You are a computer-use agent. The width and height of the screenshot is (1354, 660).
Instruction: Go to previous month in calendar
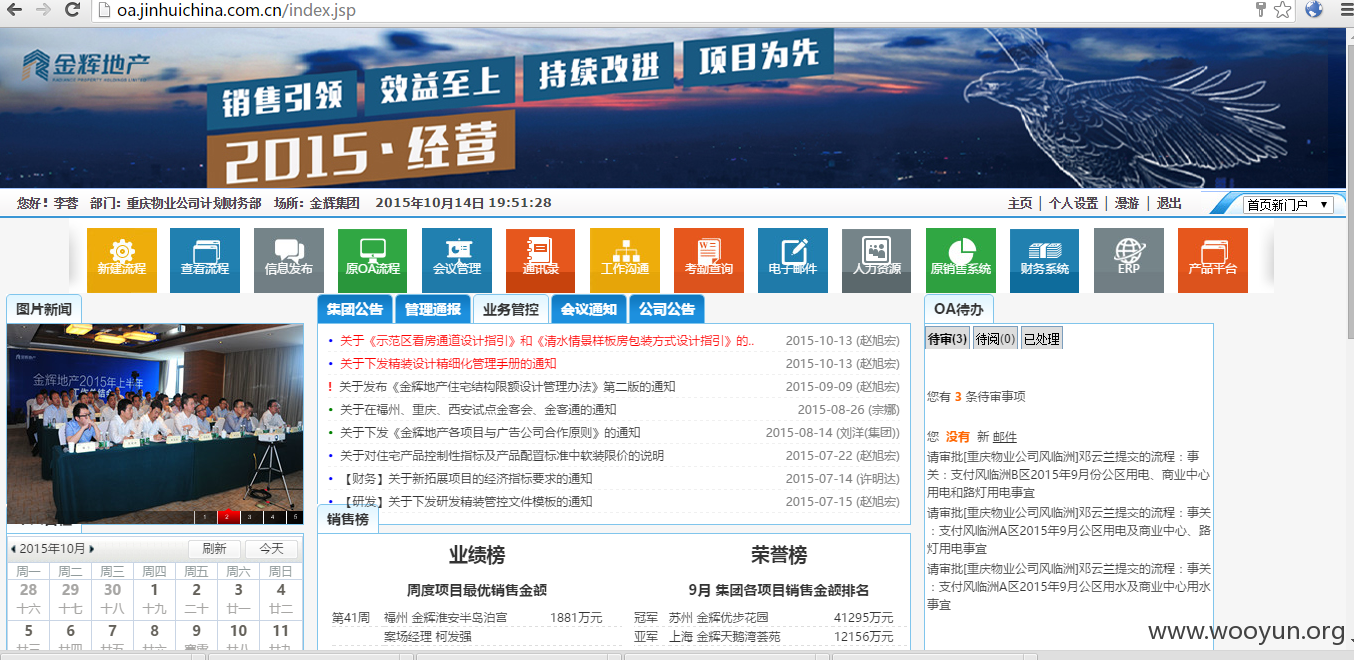pyautogui.click(x=13, y=549)
